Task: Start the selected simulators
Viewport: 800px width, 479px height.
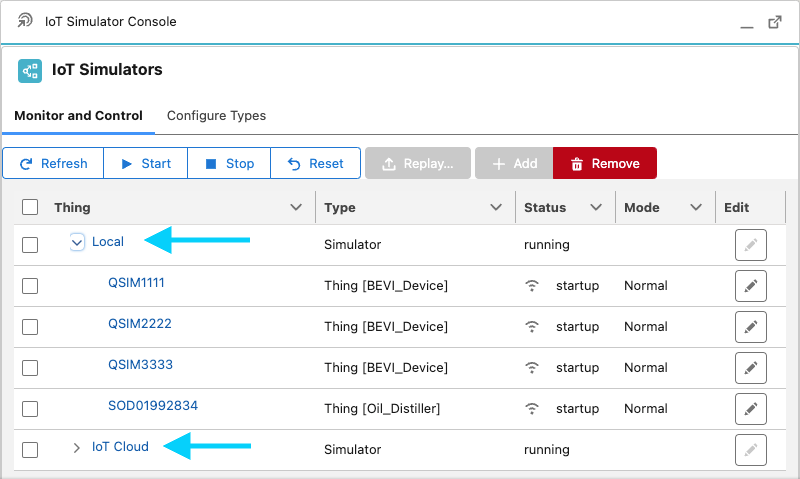Action: [x=145, y=163]
